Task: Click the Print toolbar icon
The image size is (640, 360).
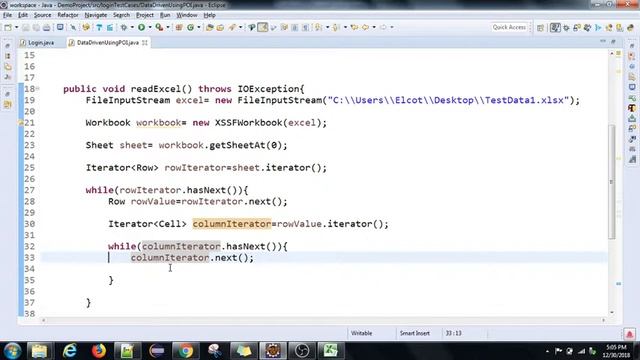Action: [x=47, y=27]
